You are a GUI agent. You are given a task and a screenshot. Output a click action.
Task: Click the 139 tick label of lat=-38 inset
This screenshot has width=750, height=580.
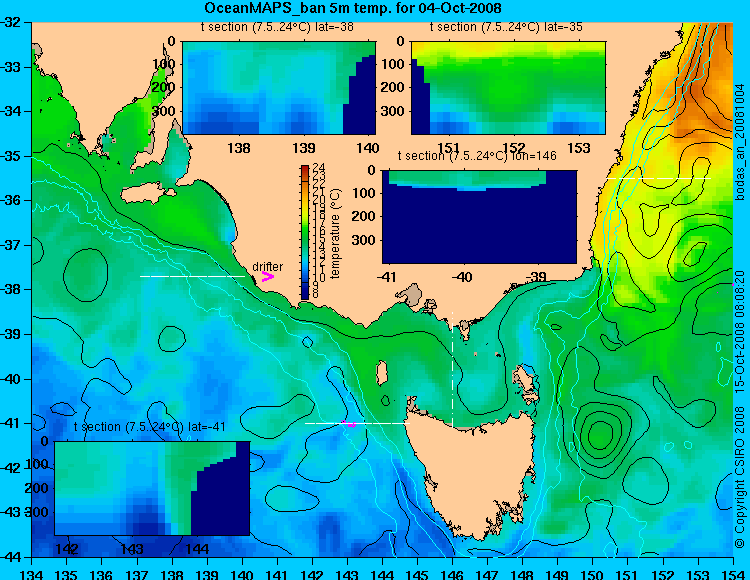(x=304, y=148)
